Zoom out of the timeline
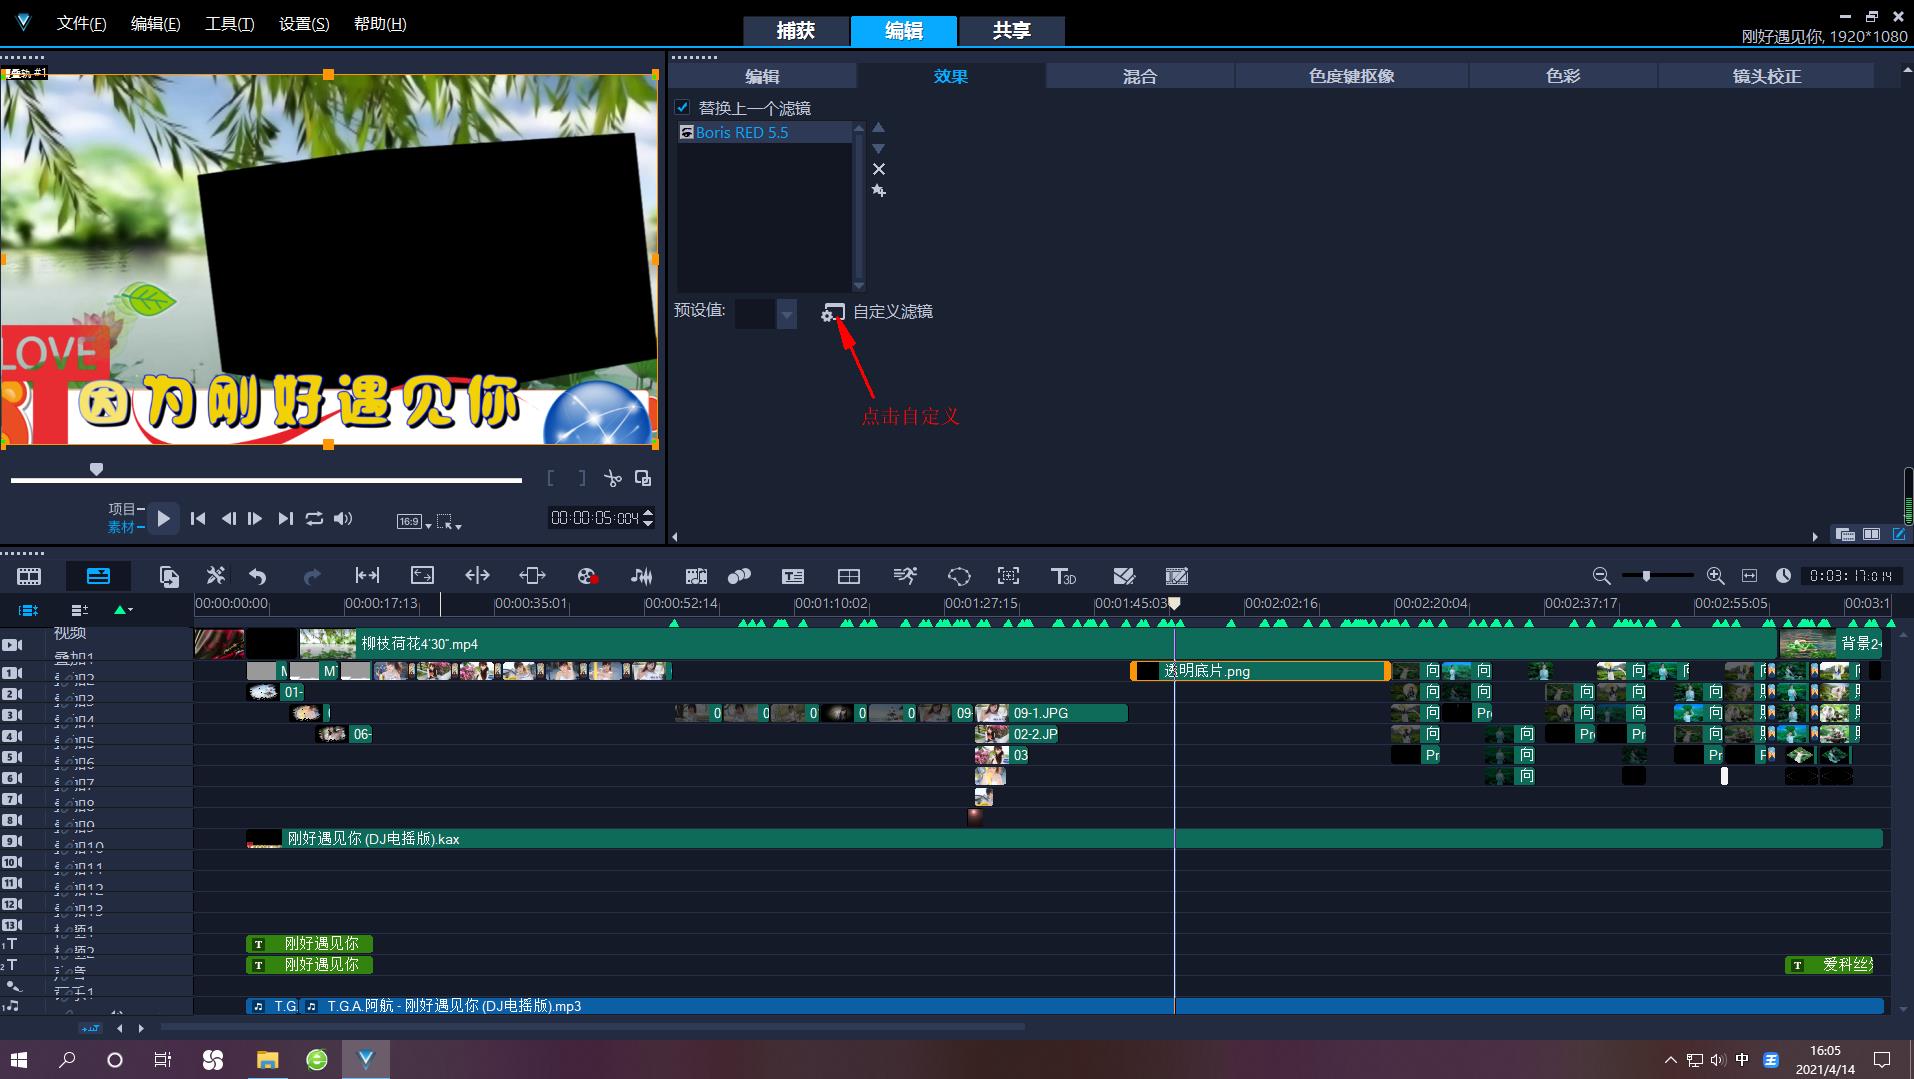This screenshot has width=1914, height=1079. 1601,576
